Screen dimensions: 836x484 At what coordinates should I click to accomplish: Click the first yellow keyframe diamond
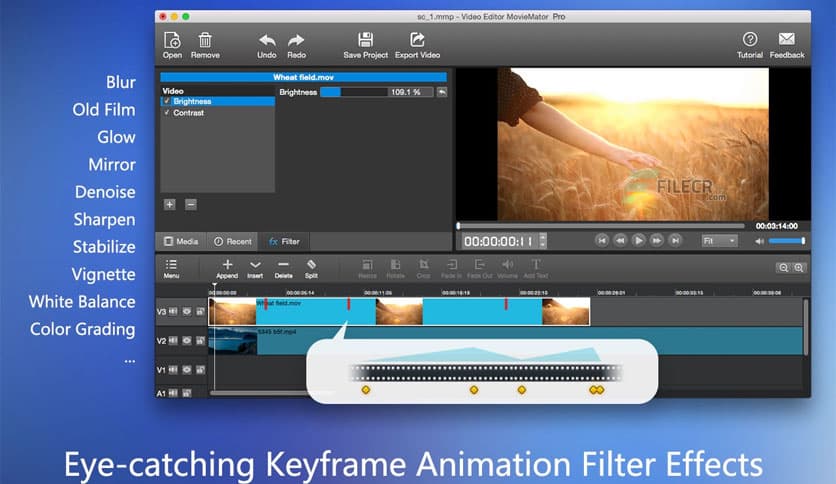coord(366,390)
